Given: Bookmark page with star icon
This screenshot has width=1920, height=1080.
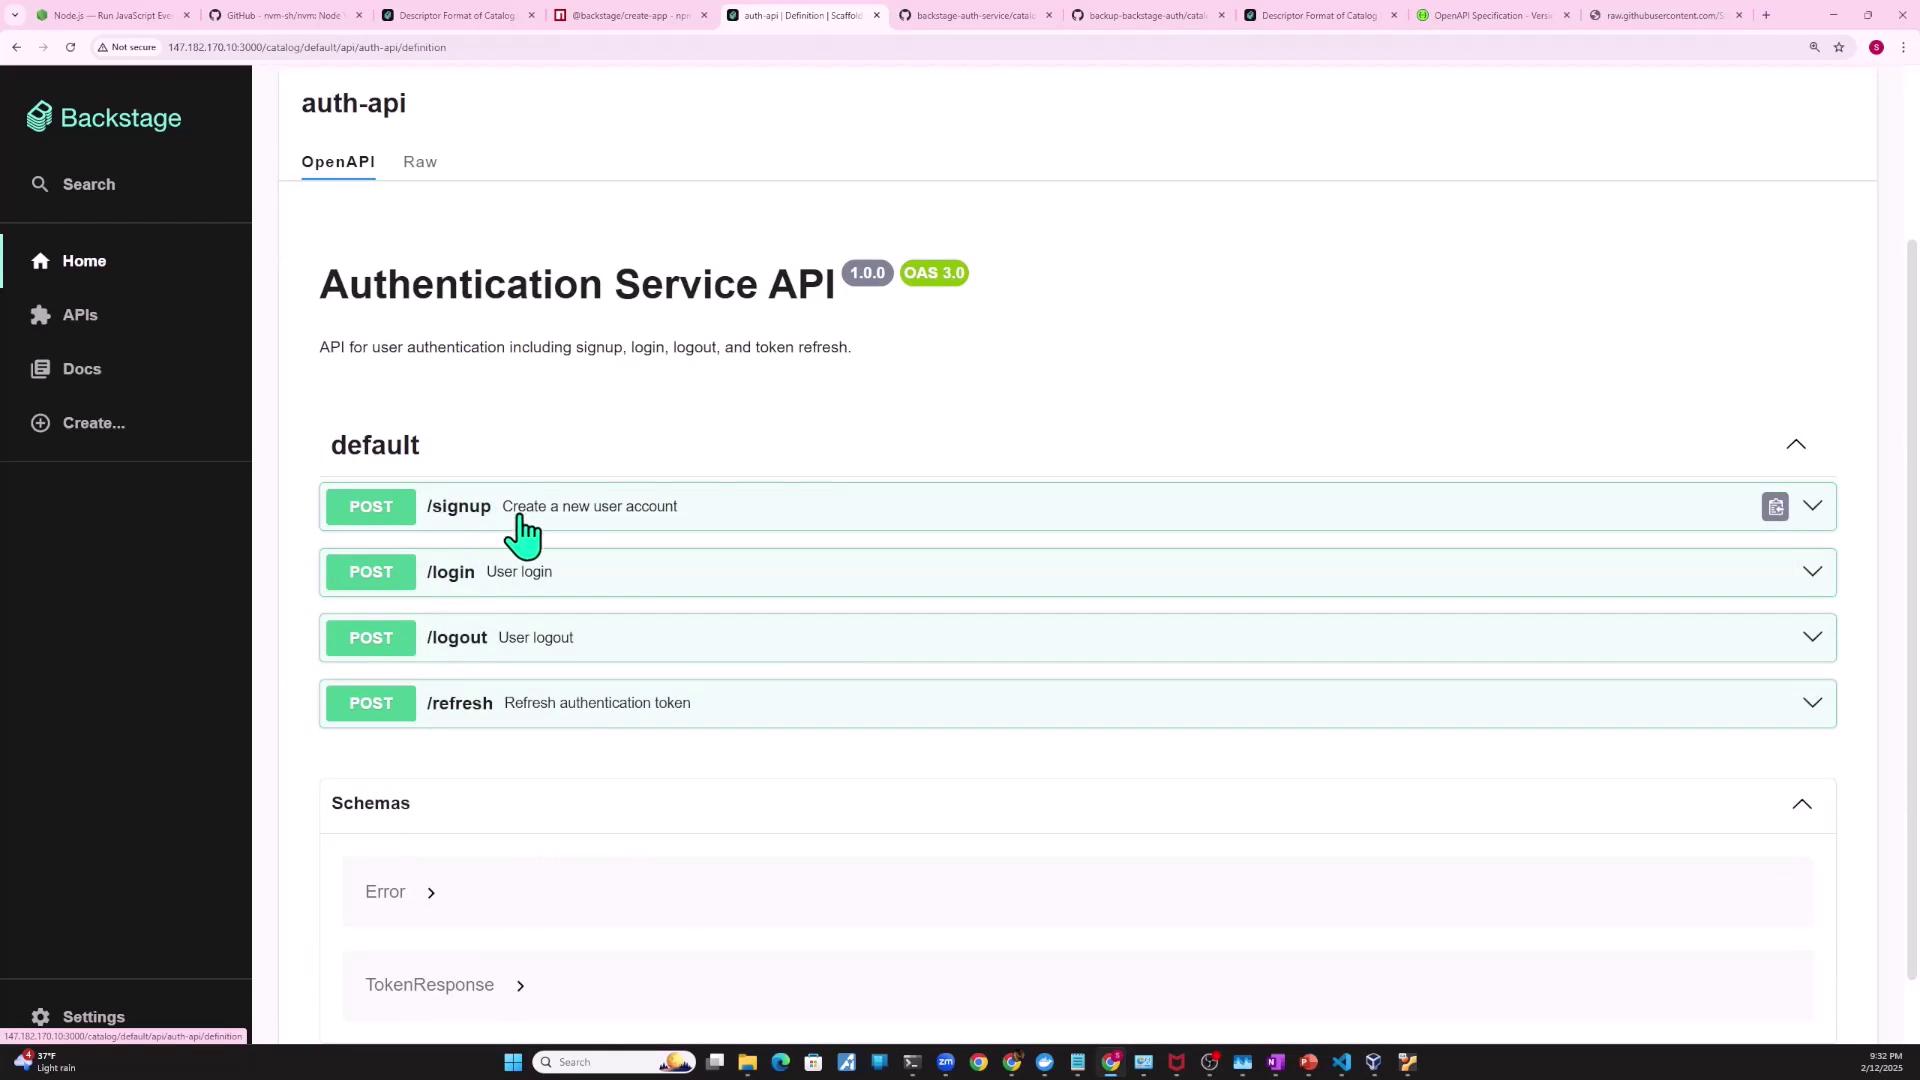Looking at the screenshot, I should (x=1839, y=47).
